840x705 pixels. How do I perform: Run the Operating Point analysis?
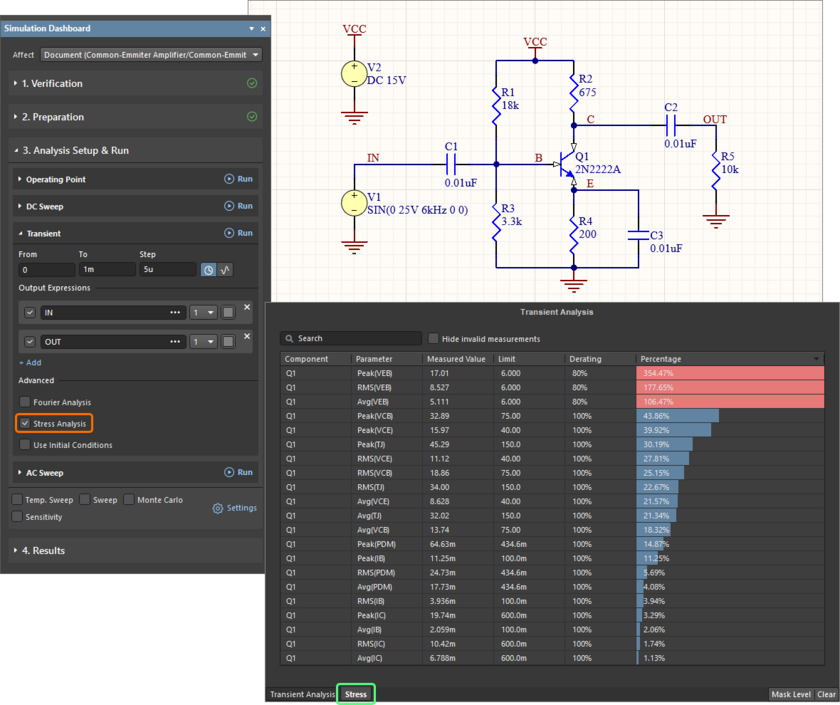tap(238, 179)
